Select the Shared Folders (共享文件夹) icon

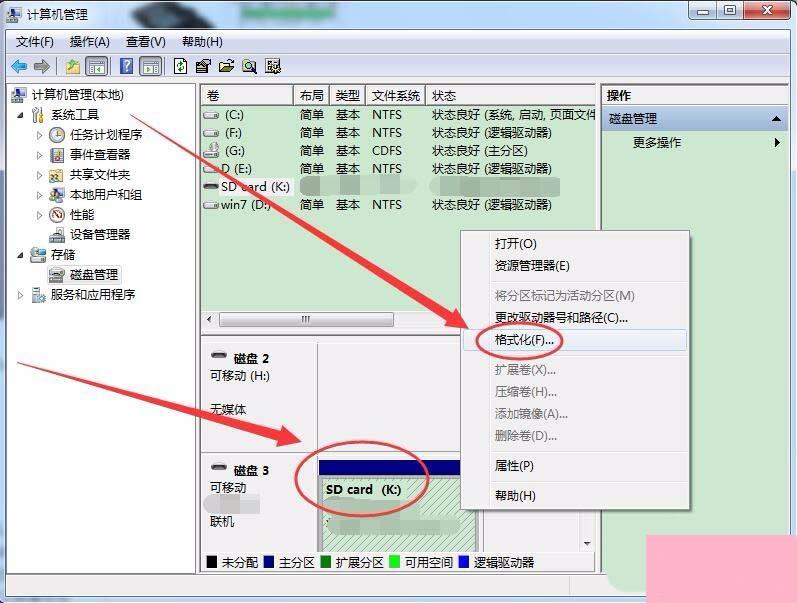click(56, 175)
